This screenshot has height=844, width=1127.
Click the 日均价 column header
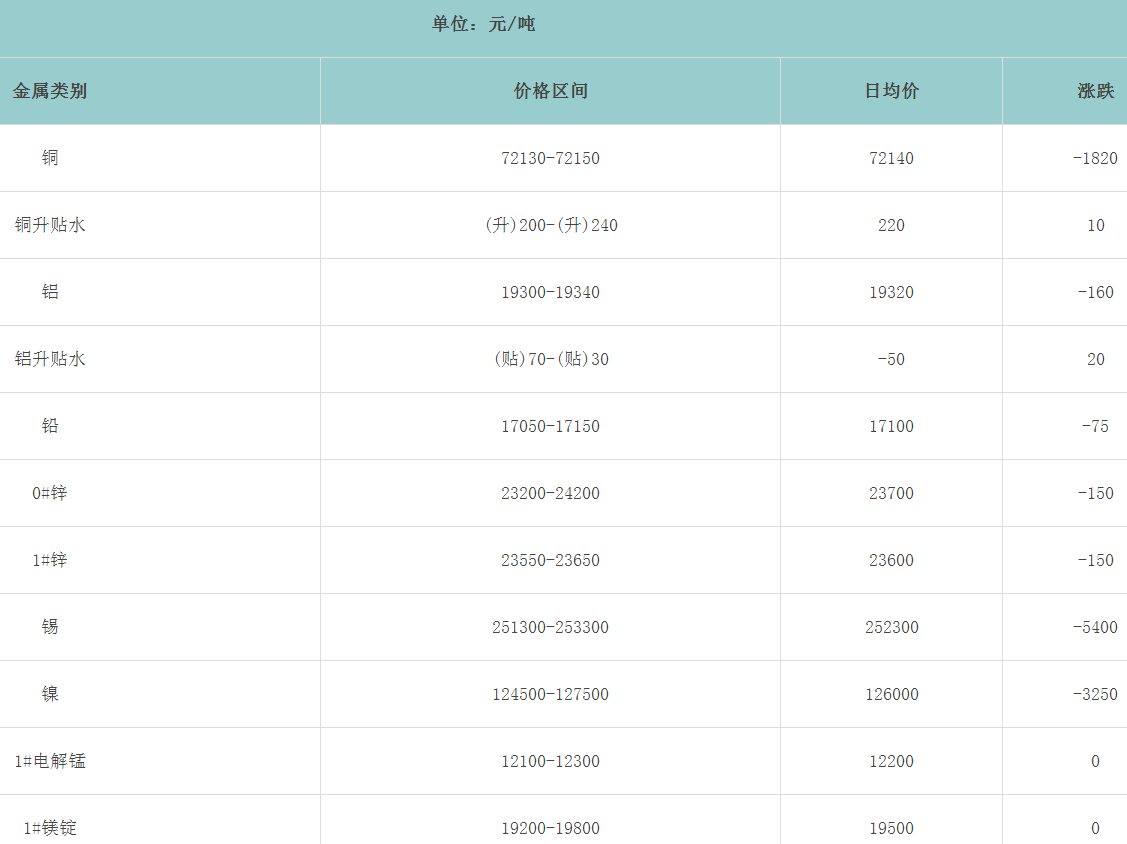[891, 91]
